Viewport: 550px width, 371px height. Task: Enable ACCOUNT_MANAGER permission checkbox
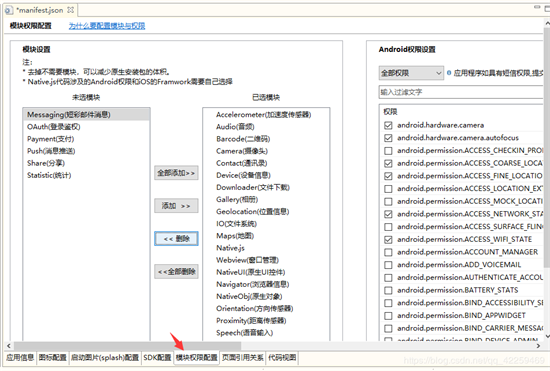(x=388, y=252)
